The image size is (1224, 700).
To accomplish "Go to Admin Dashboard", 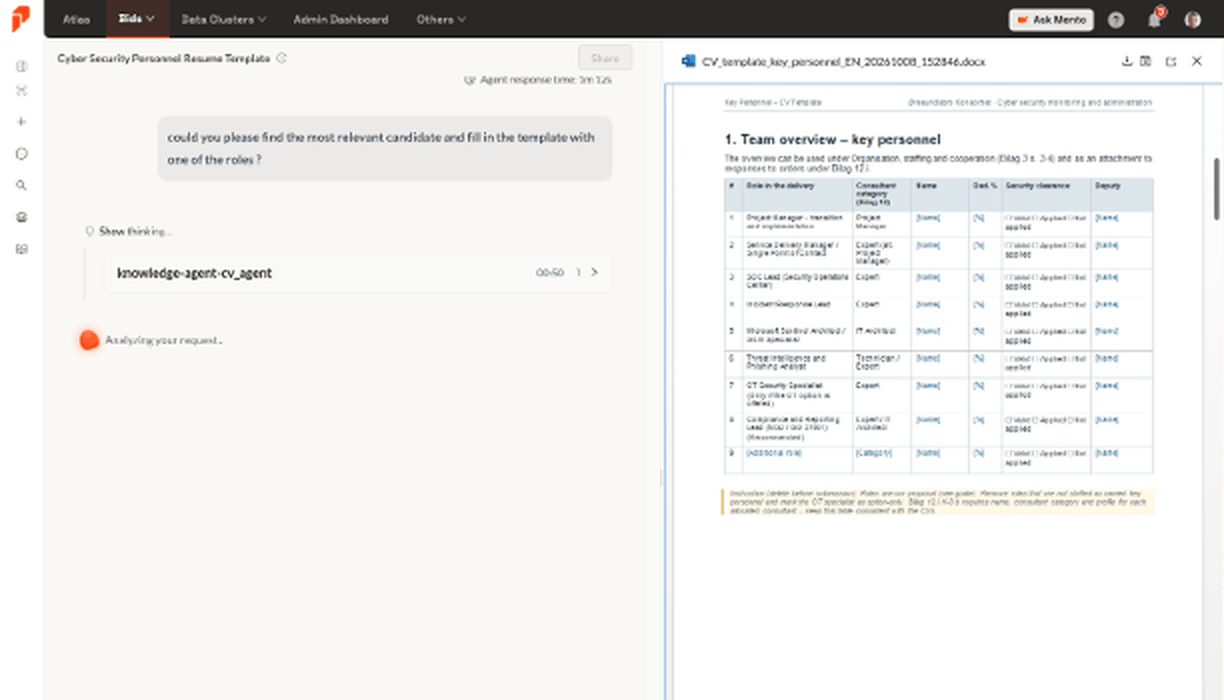I will 341,19.
